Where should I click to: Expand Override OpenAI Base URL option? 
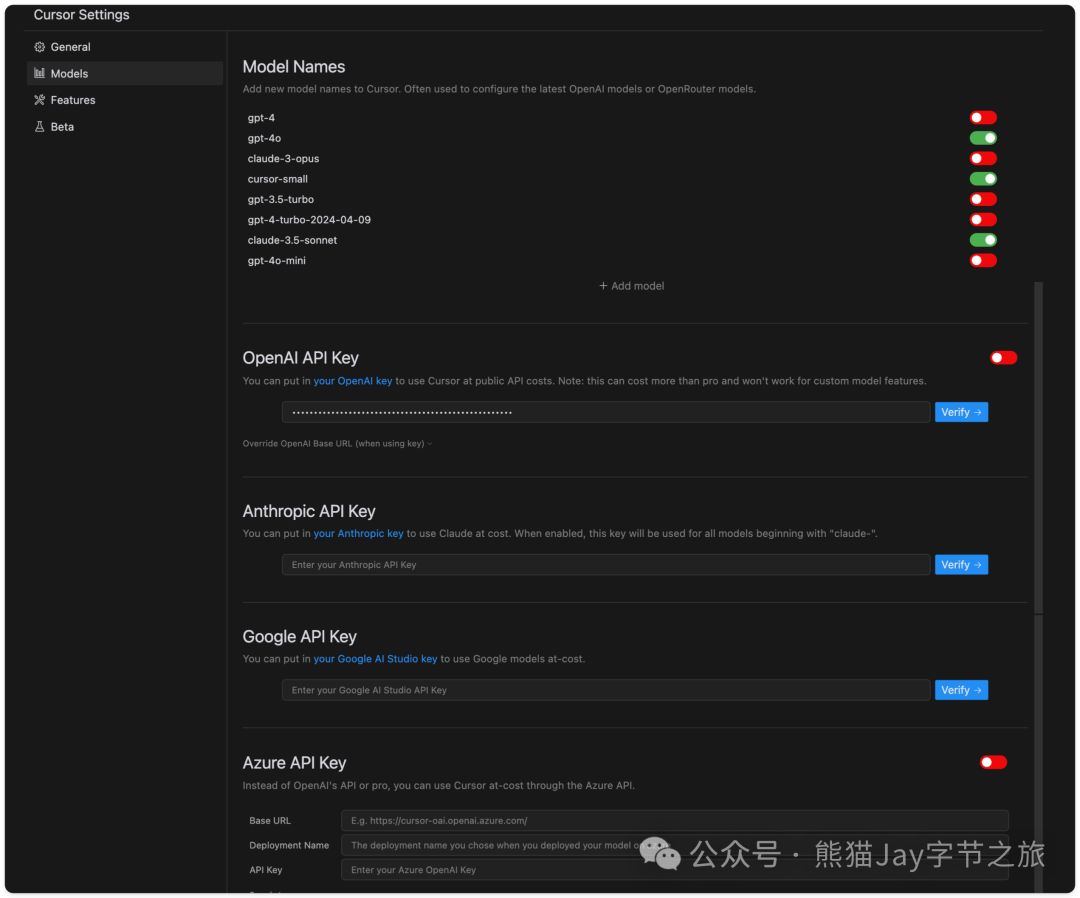click(x=336, y=443)
